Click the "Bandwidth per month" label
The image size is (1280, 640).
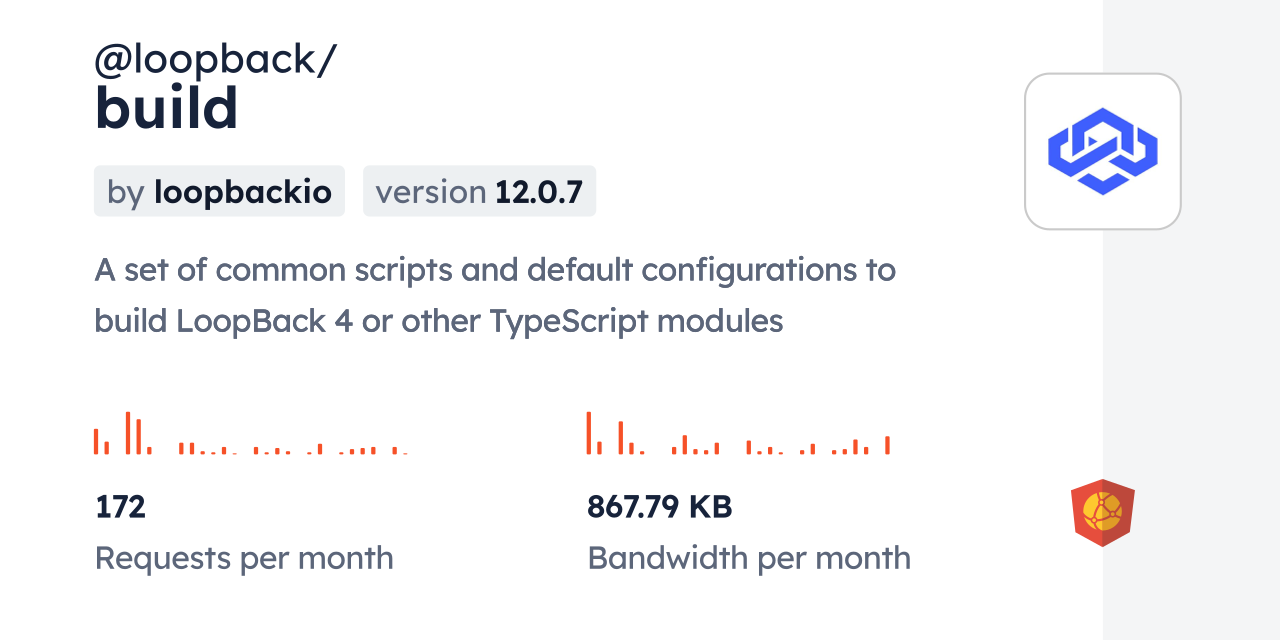click(748, 558)
